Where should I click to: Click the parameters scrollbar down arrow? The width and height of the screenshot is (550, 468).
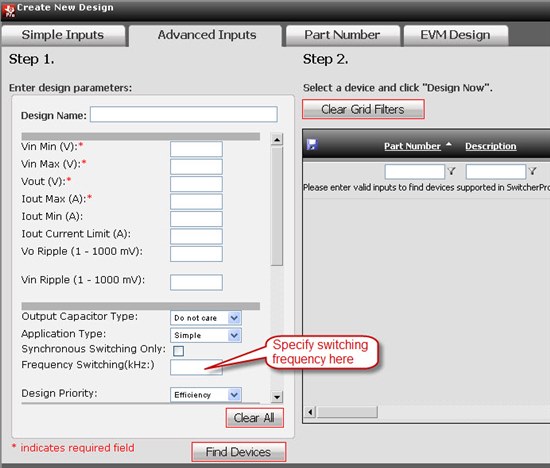tap(277, 397)
